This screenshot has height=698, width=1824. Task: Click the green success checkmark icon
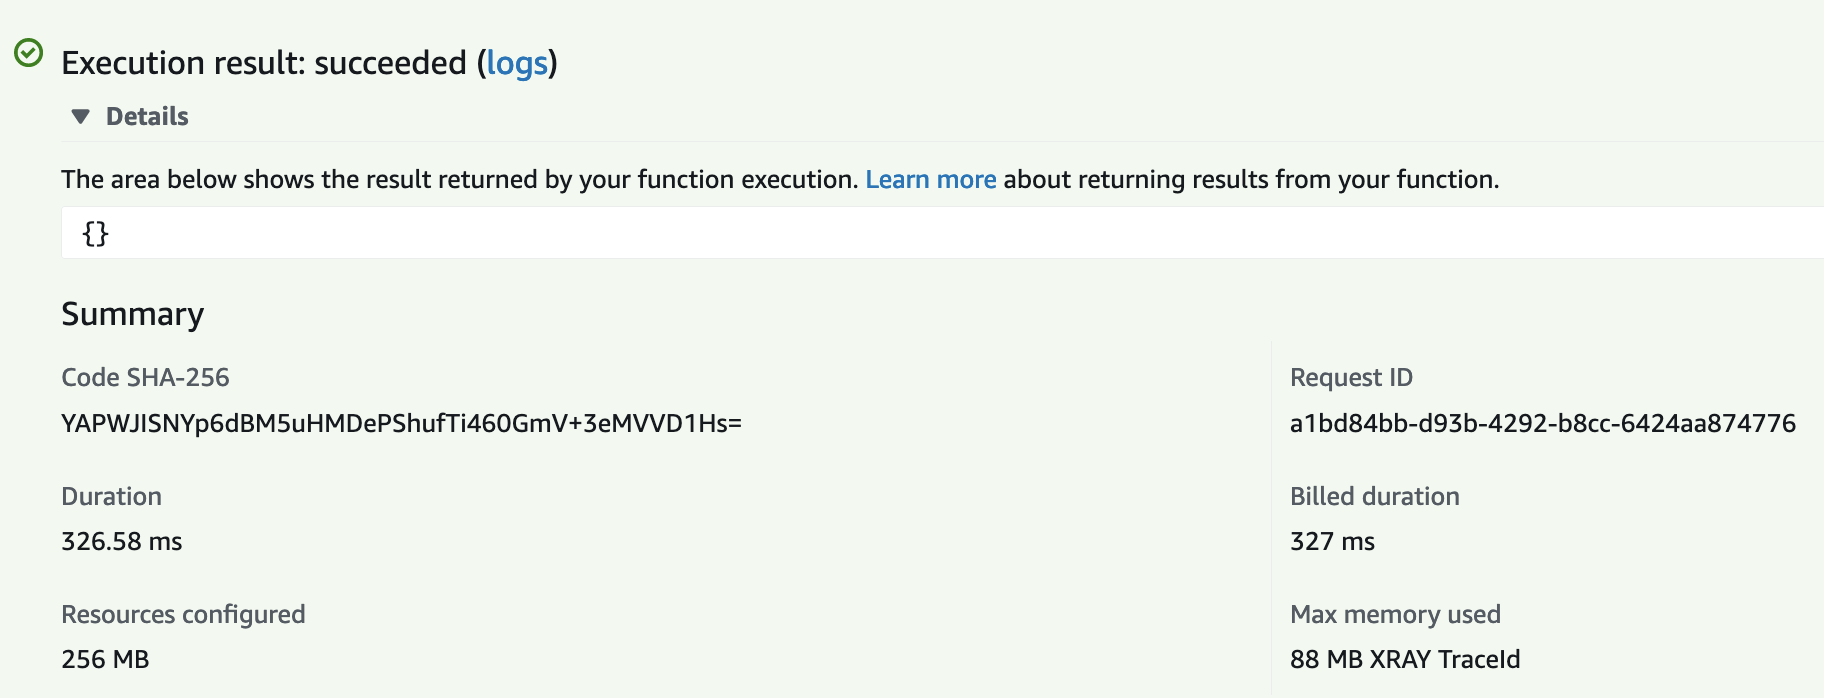click(29, 52)
